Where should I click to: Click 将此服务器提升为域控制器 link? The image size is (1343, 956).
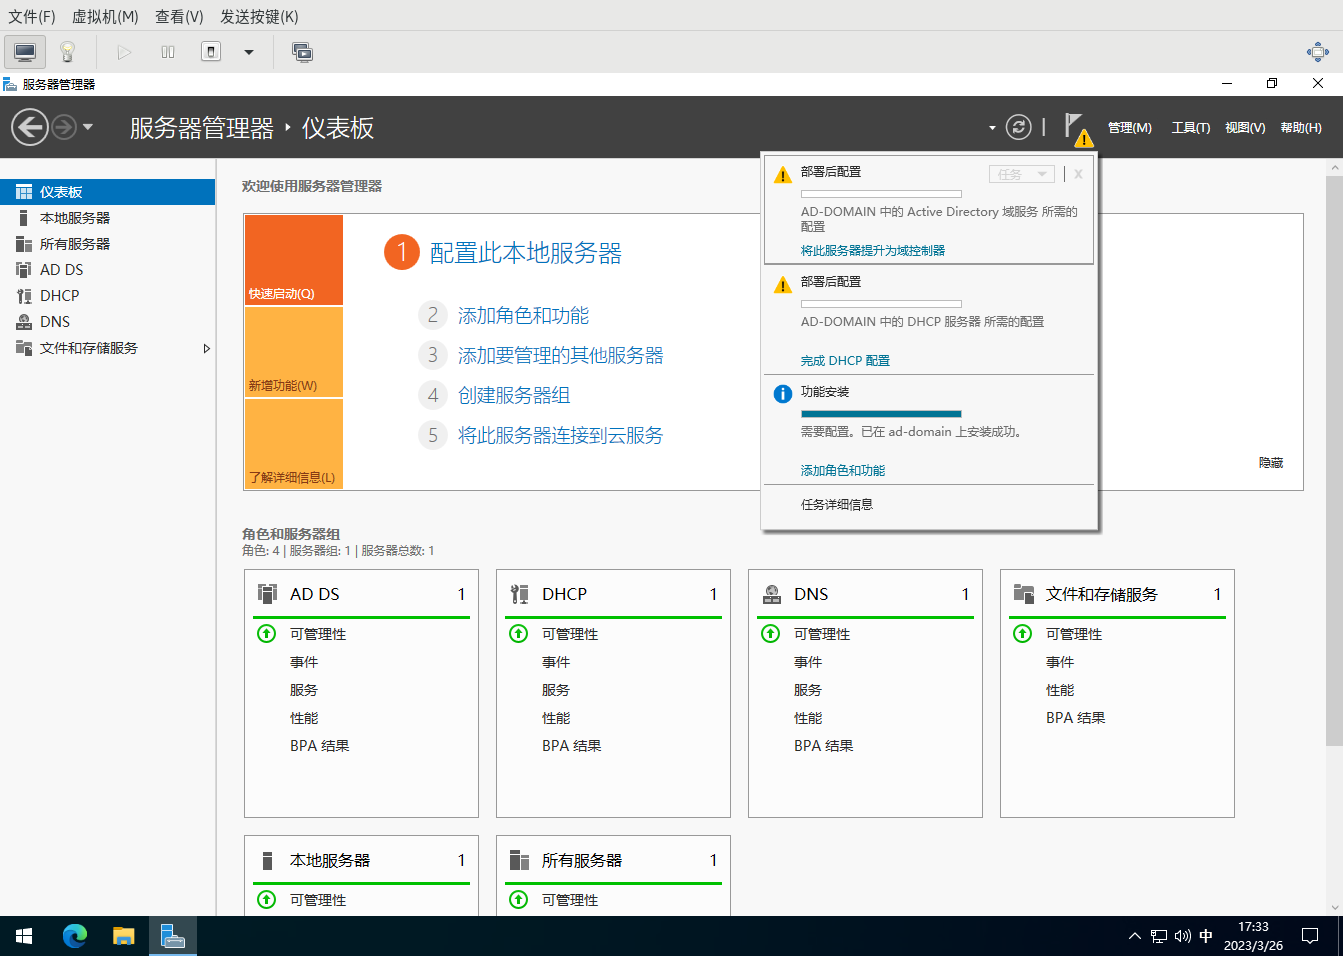tap(872, 251)
